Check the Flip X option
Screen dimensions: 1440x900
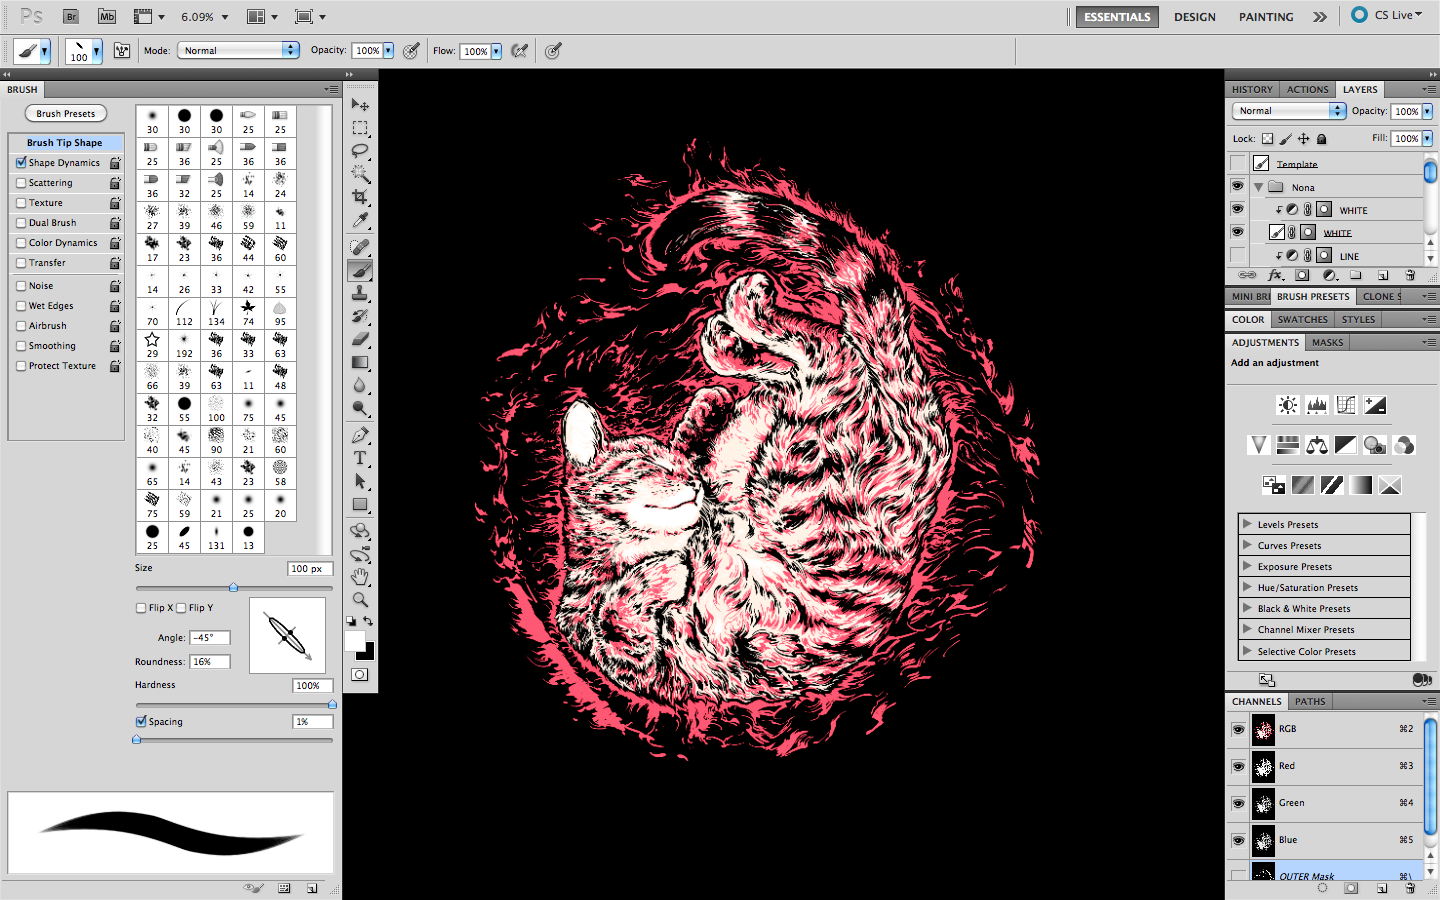141,608
